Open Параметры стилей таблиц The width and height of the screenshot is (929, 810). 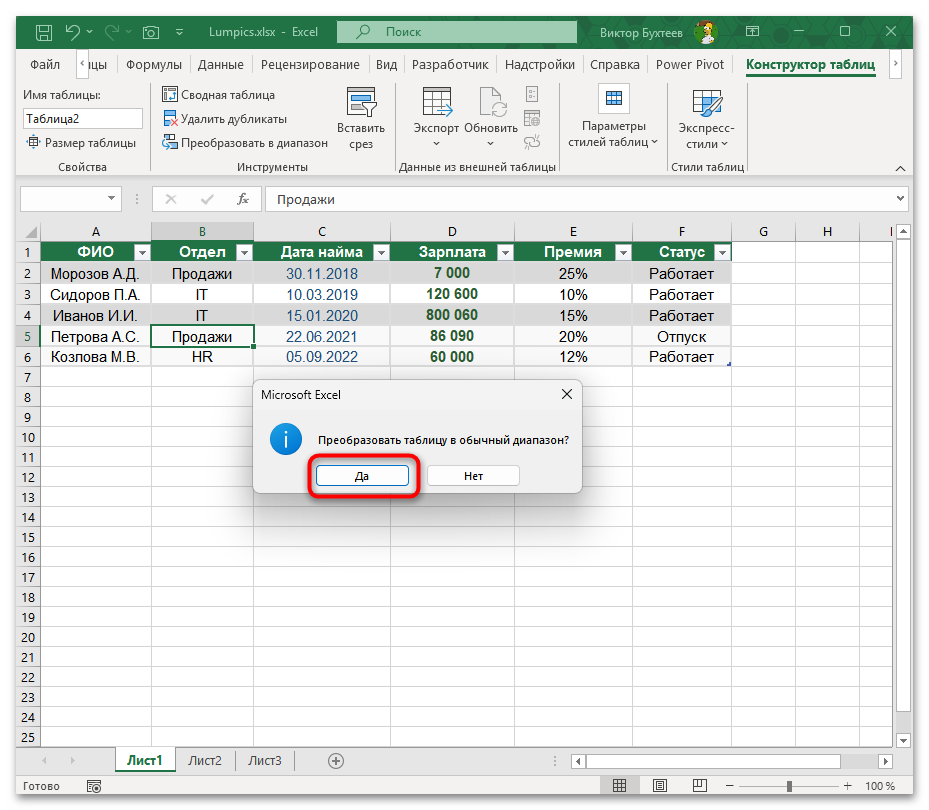coord(613,120)
